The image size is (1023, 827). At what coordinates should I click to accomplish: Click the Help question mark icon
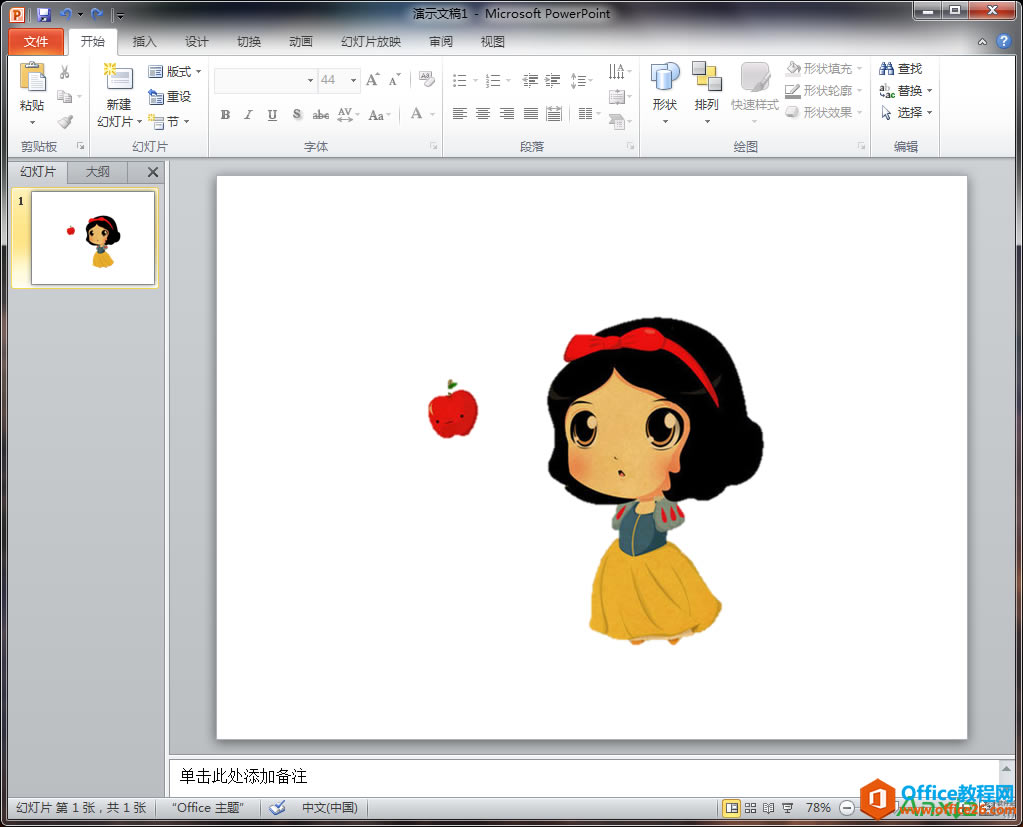tap(1003, 42)
